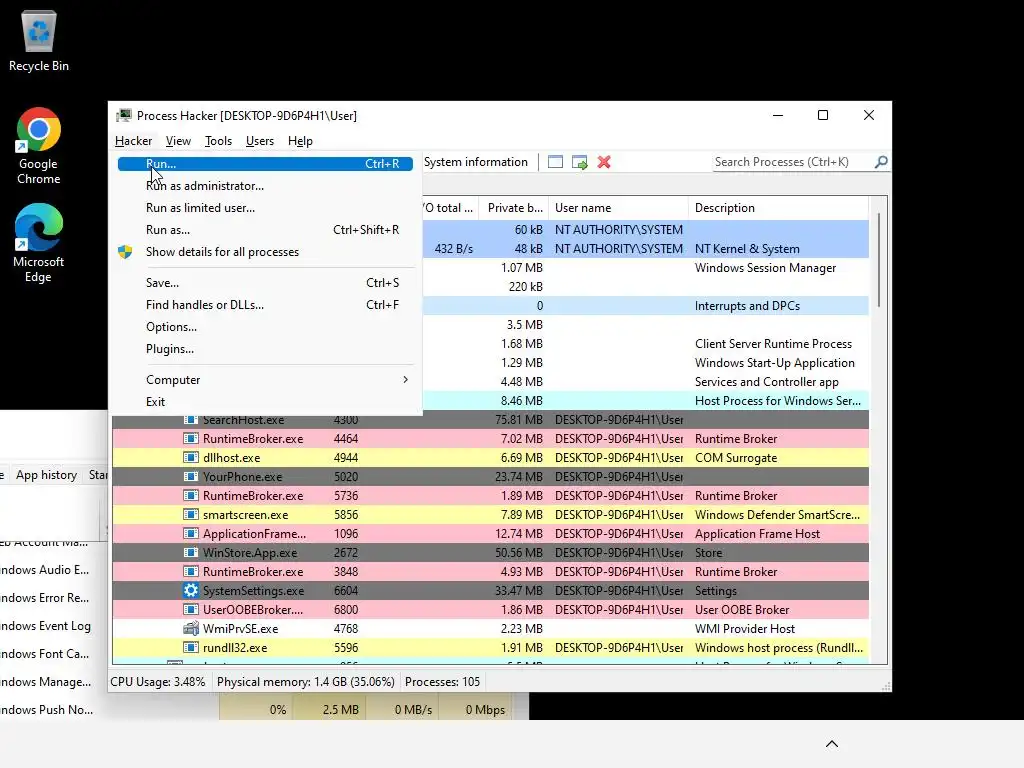The image size is (1024, 768).
Task: Click the smartscreen.exe process icon
Action: tap(191, 515)
